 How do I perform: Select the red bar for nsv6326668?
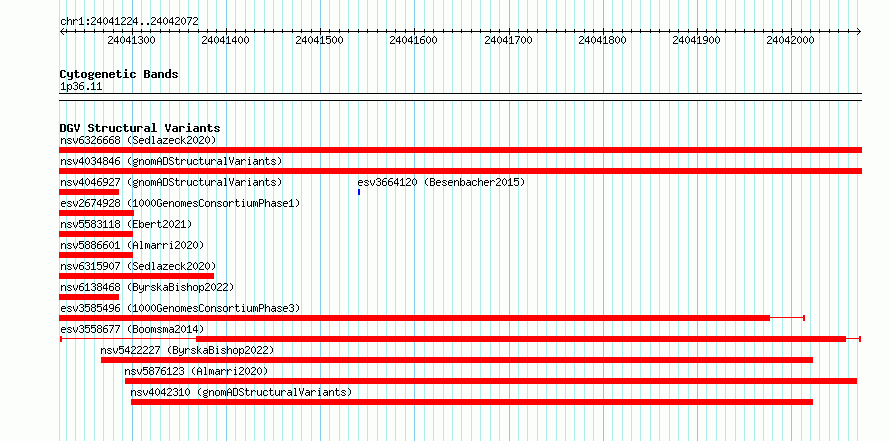click(x=460, y=150)
